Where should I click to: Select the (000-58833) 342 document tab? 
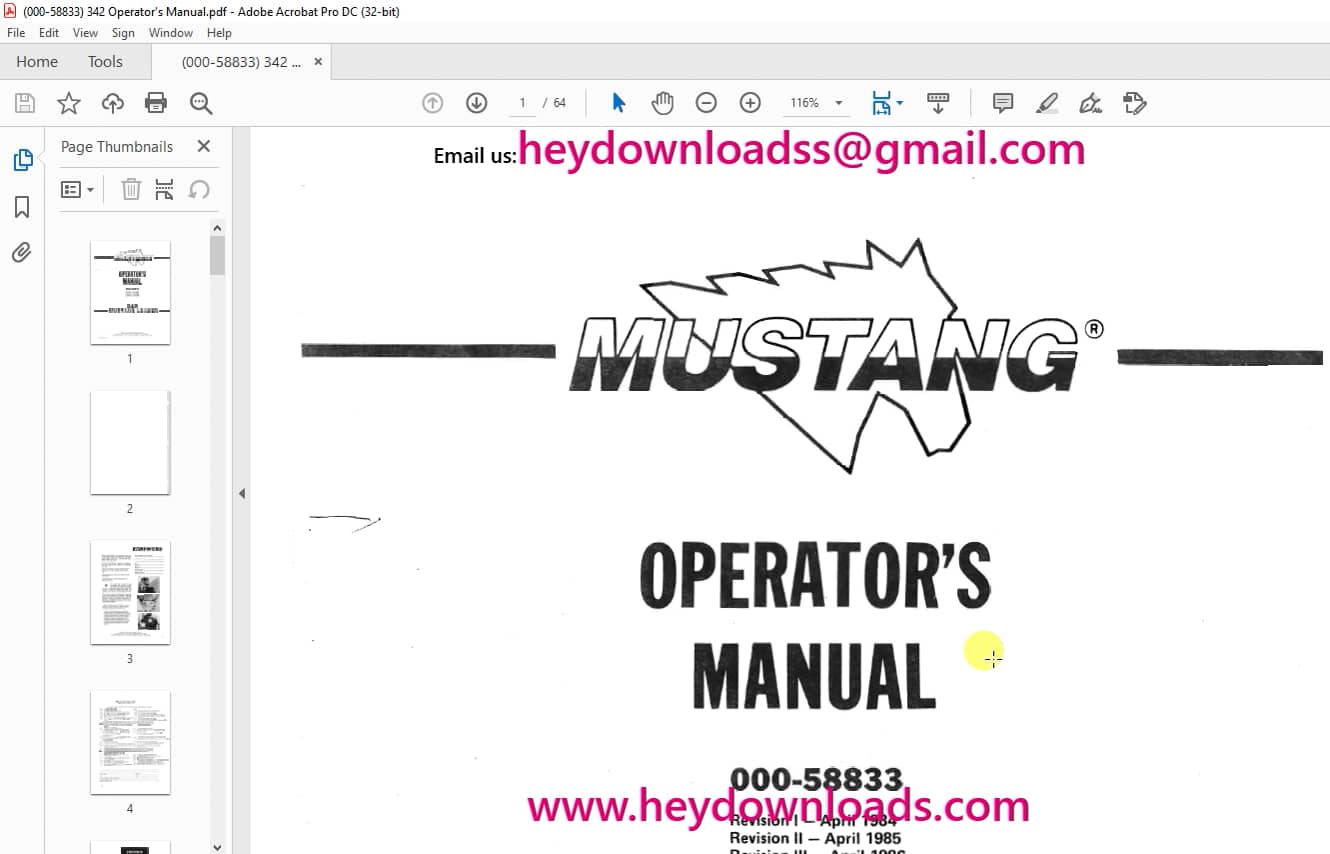point(241,62)
